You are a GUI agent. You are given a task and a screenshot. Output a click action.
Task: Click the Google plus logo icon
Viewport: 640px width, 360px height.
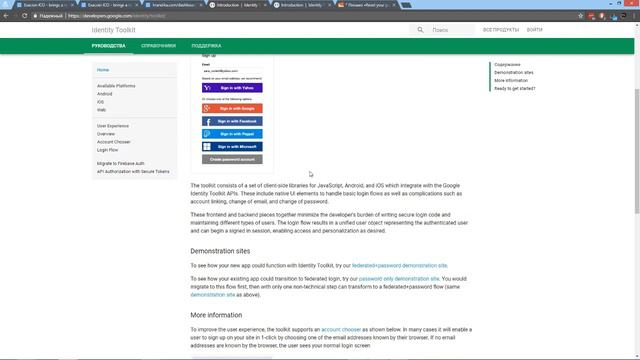point(207,109)
